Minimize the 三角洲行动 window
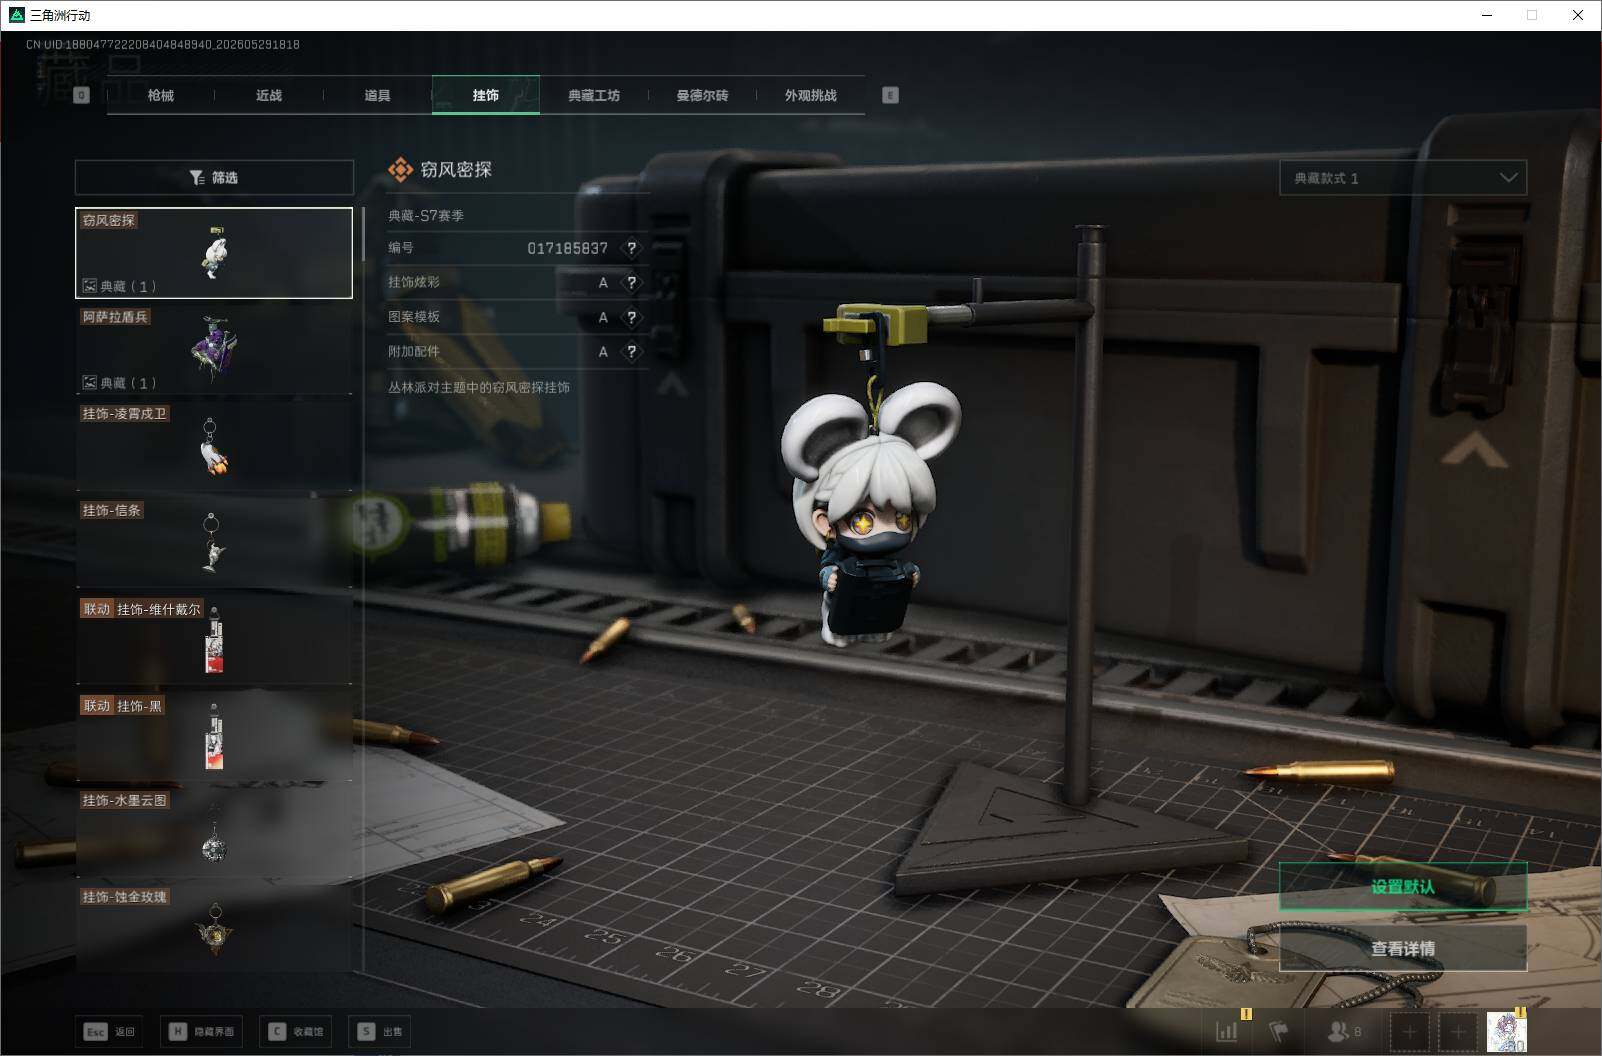 pos(1487,15)
